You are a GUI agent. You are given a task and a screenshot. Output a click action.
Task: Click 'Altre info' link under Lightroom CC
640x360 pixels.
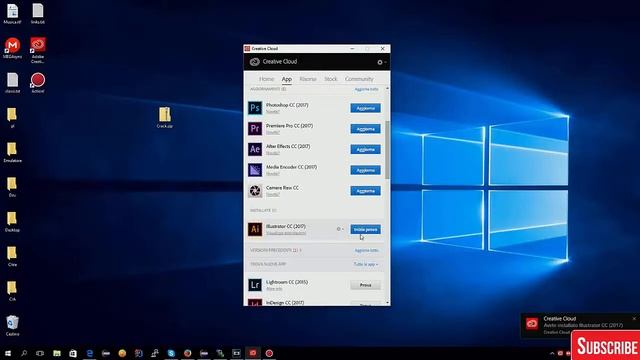[x=274, y=289]
